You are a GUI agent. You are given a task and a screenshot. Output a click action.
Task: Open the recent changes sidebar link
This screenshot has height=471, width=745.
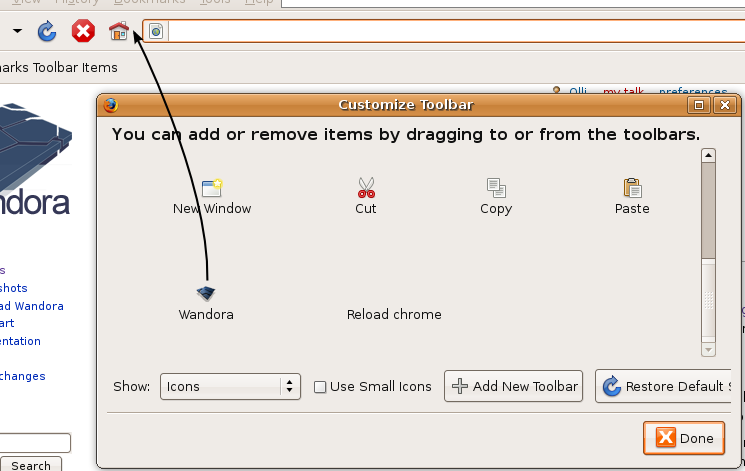(22, 376)
